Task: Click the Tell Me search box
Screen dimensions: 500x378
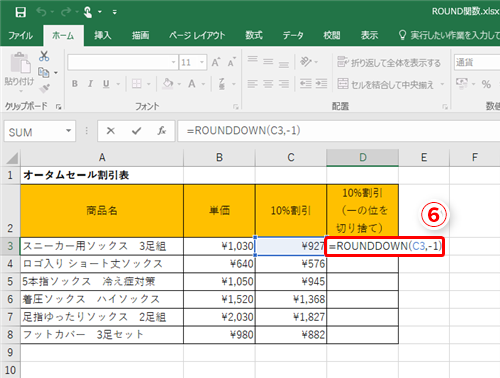Action: pos(449,35)
